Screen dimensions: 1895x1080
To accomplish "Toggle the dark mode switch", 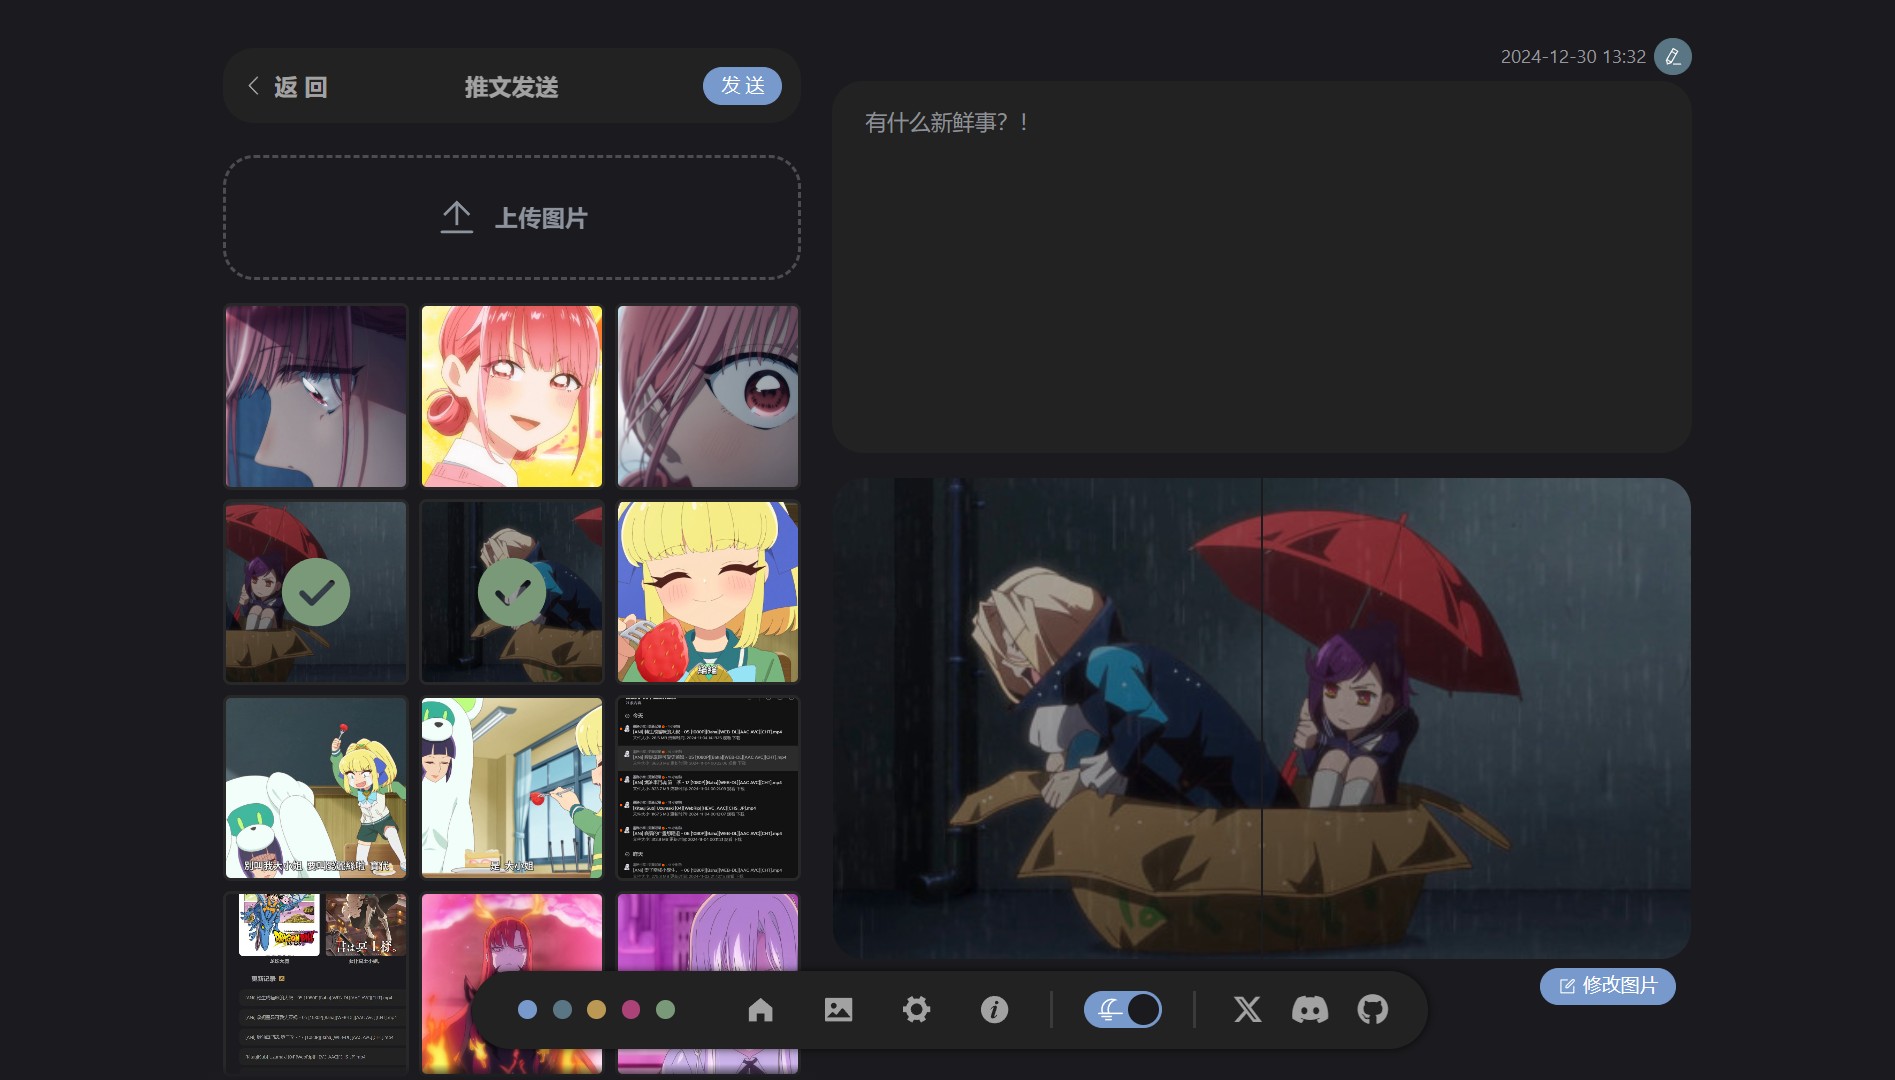I will point(1123,1010).
